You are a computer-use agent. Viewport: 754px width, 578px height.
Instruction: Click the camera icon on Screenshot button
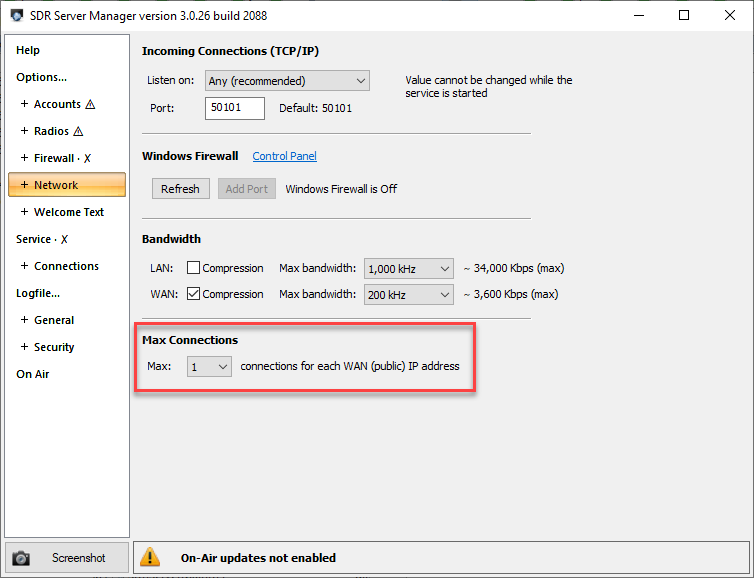(x=22, y=558)
